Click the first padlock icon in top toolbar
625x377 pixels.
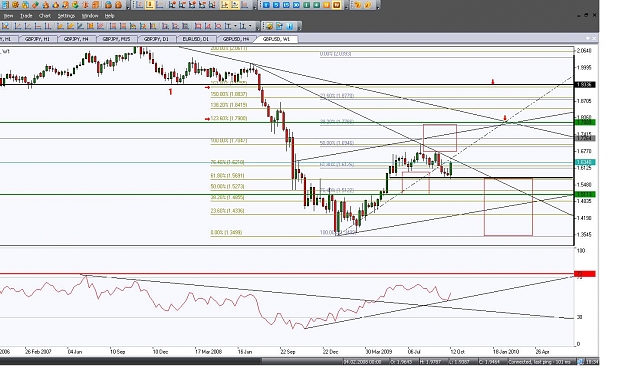[108, 5]
